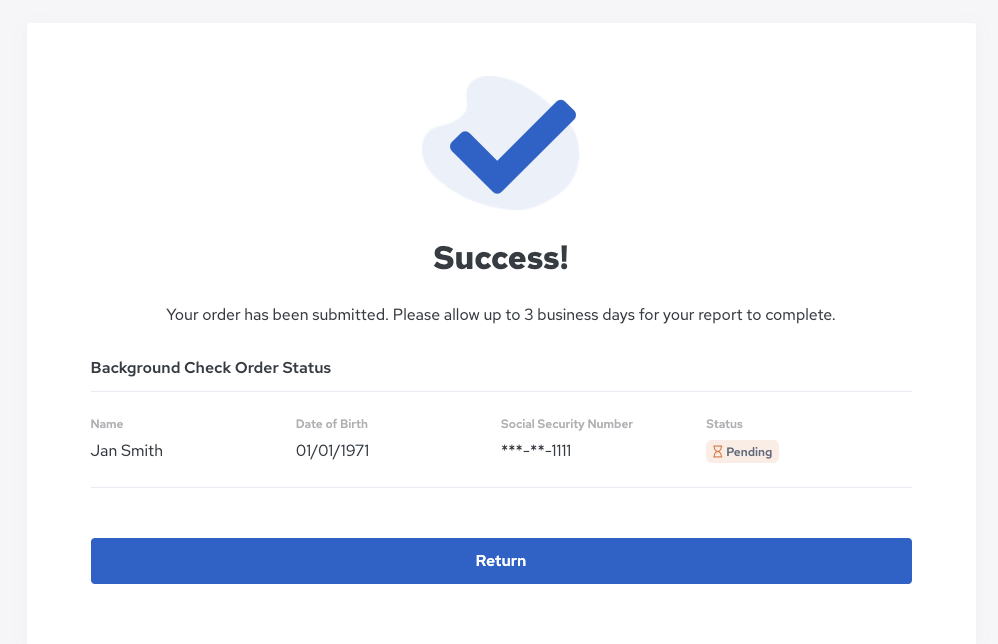Screen dimensions: 998x644
Task: Click the Social Security Number column label
Action: [x=567, y=424]
